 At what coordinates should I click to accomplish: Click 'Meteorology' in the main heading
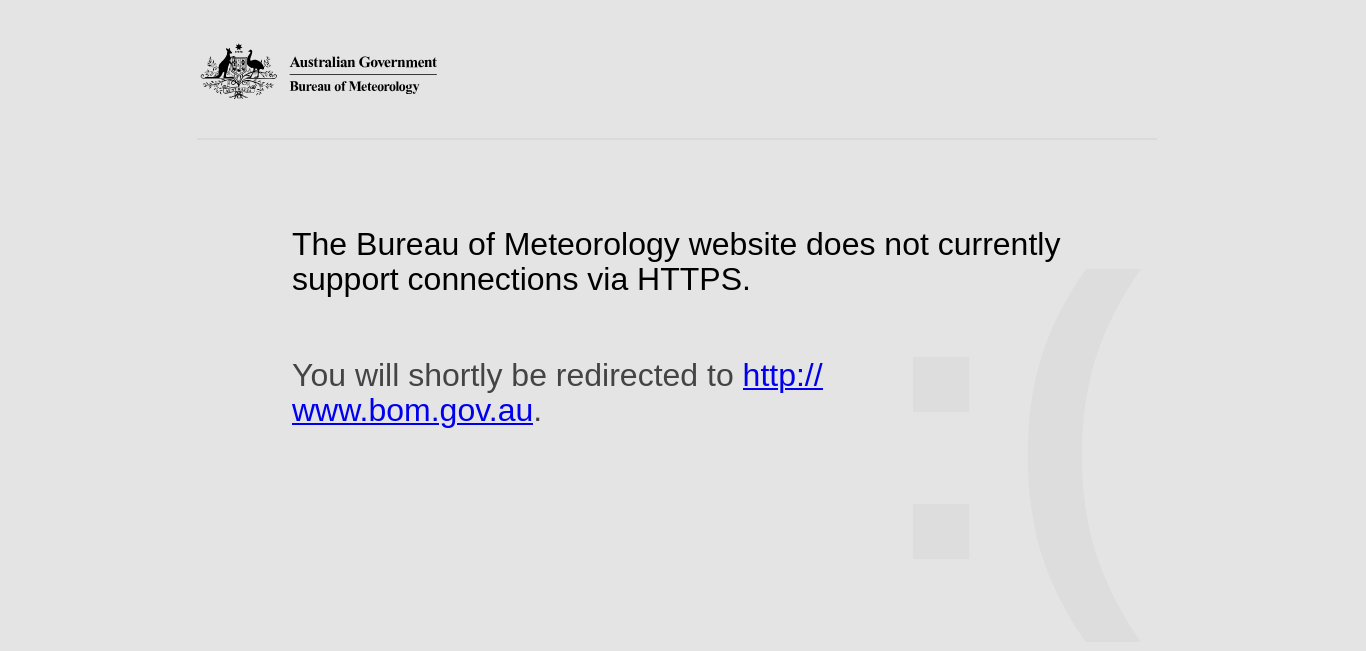pos(591,244)
